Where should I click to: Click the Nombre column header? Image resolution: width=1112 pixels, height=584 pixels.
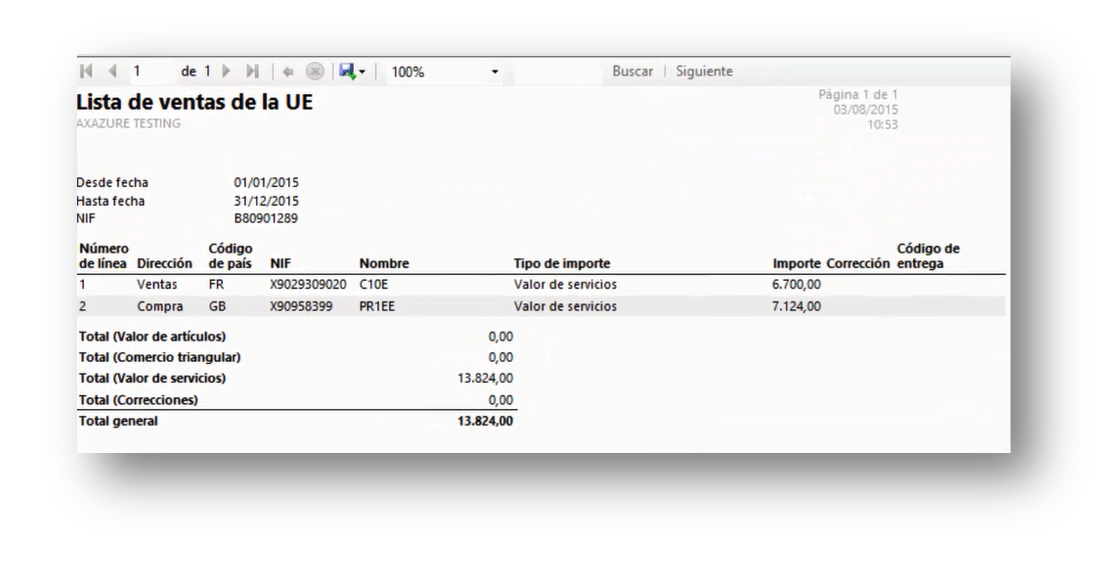384,263
